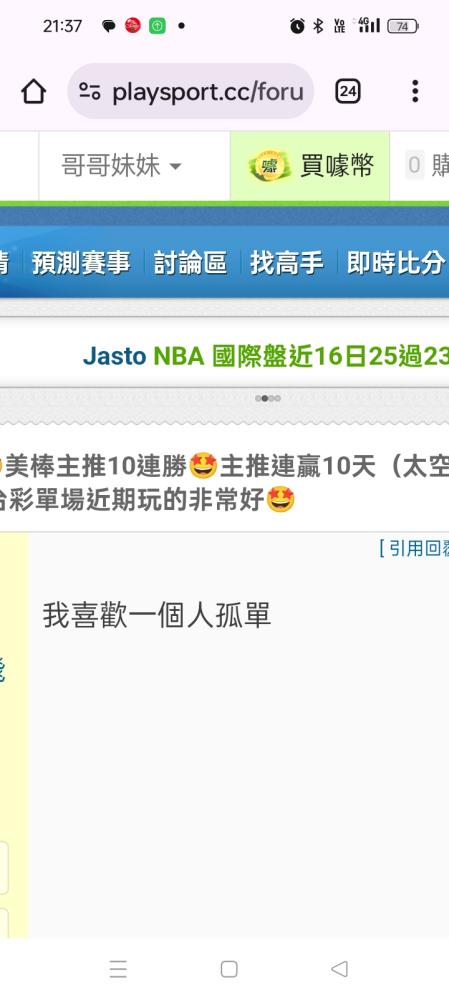The width and height of the screenshot is (449, 1000).
Task: Tap the playsport.cc address bar field
Action: coord(191,91)
